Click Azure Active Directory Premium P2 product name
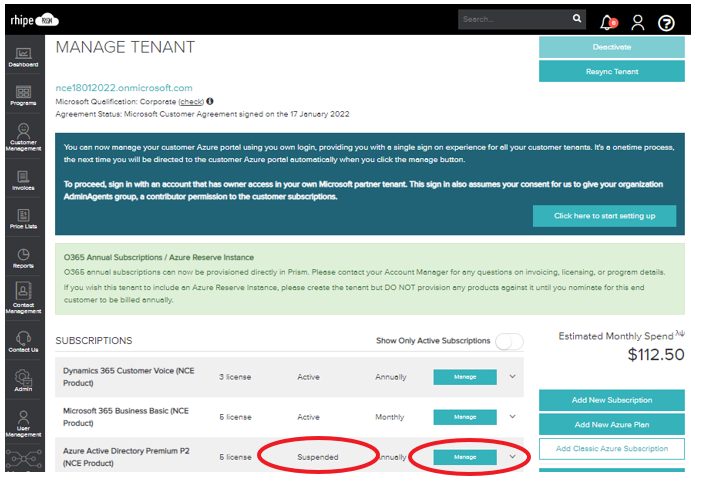 [x=127, y=457]
